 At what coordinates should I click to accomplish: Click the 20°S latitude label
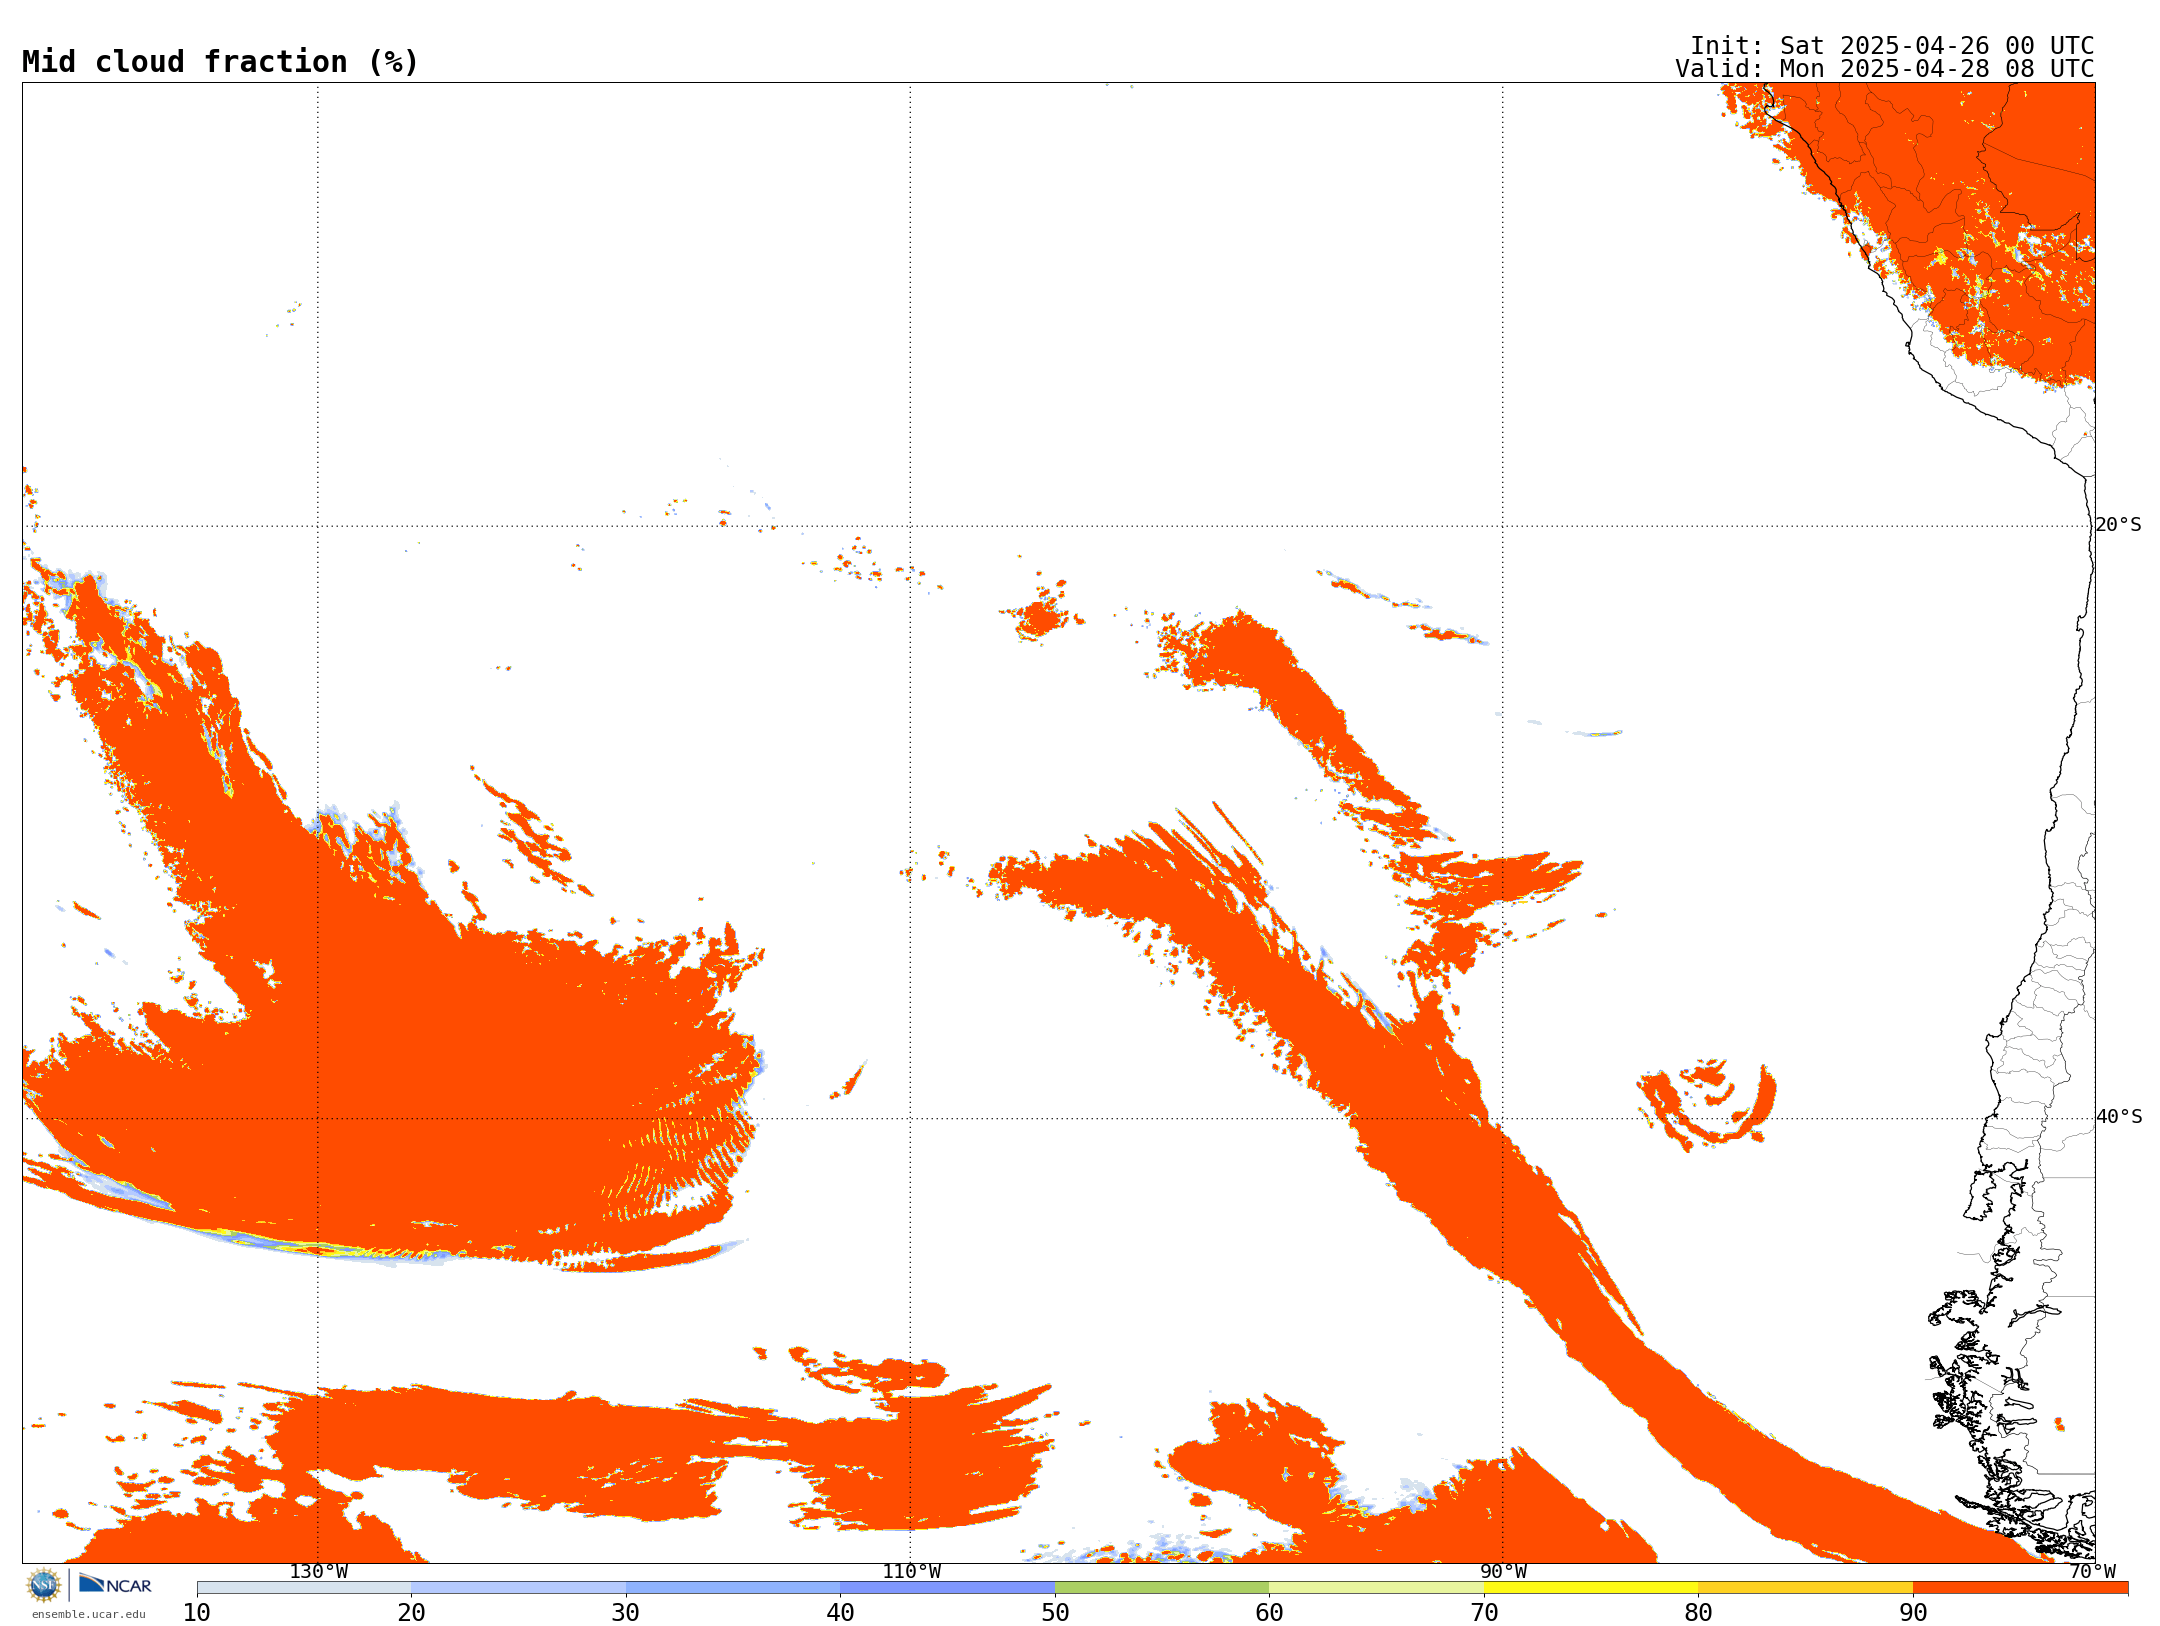[2119, 525]
